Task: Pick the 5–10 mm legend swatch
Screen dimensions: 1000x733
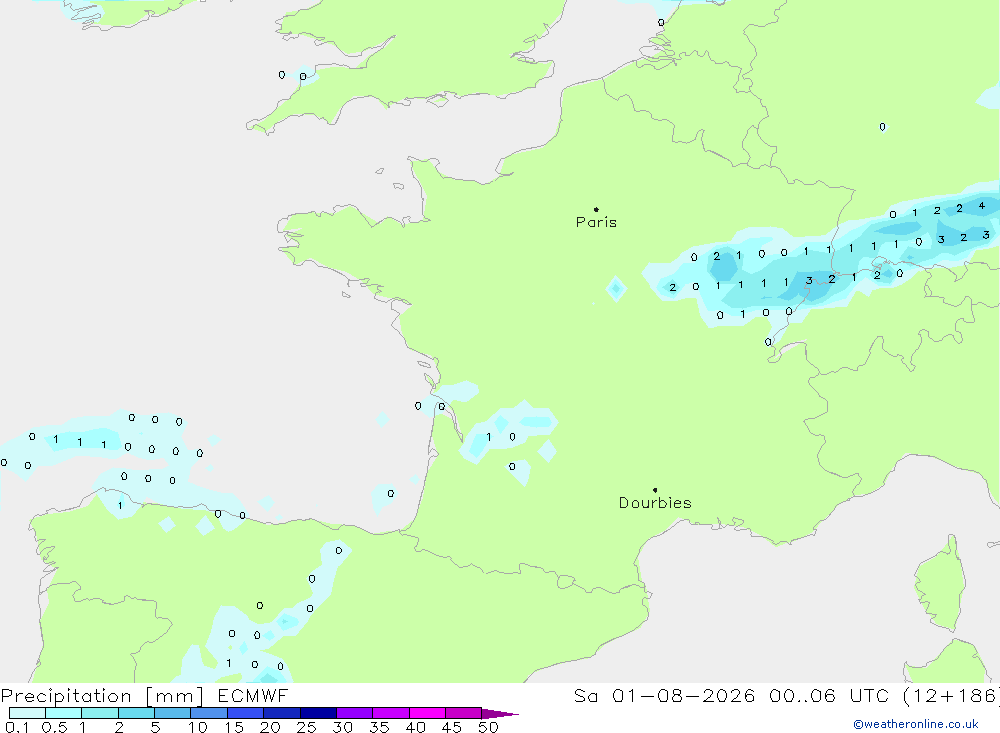Action: pos(173,713)
